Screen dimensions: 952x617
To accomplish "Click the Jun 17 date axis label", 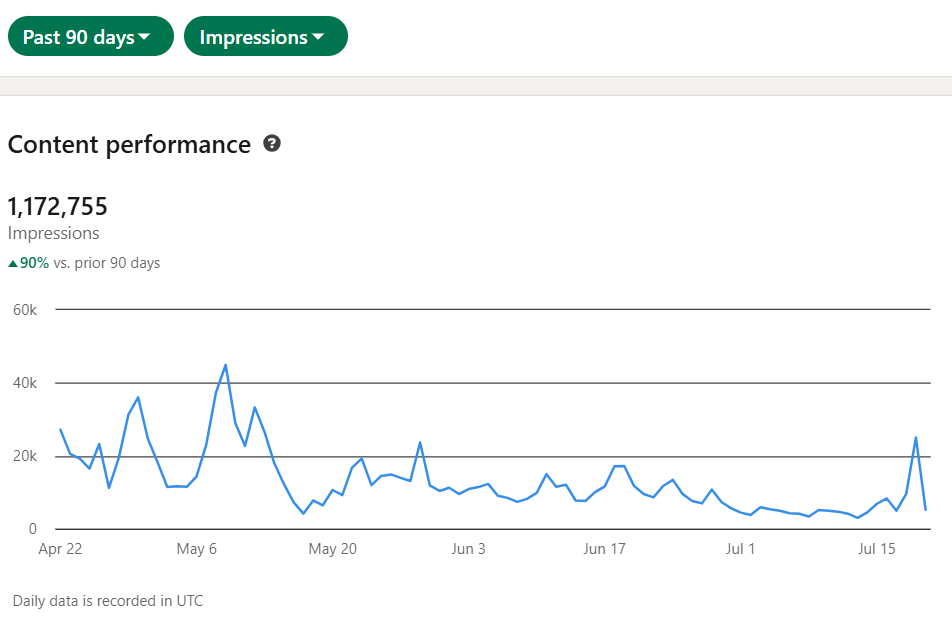I will click(604, 548).
